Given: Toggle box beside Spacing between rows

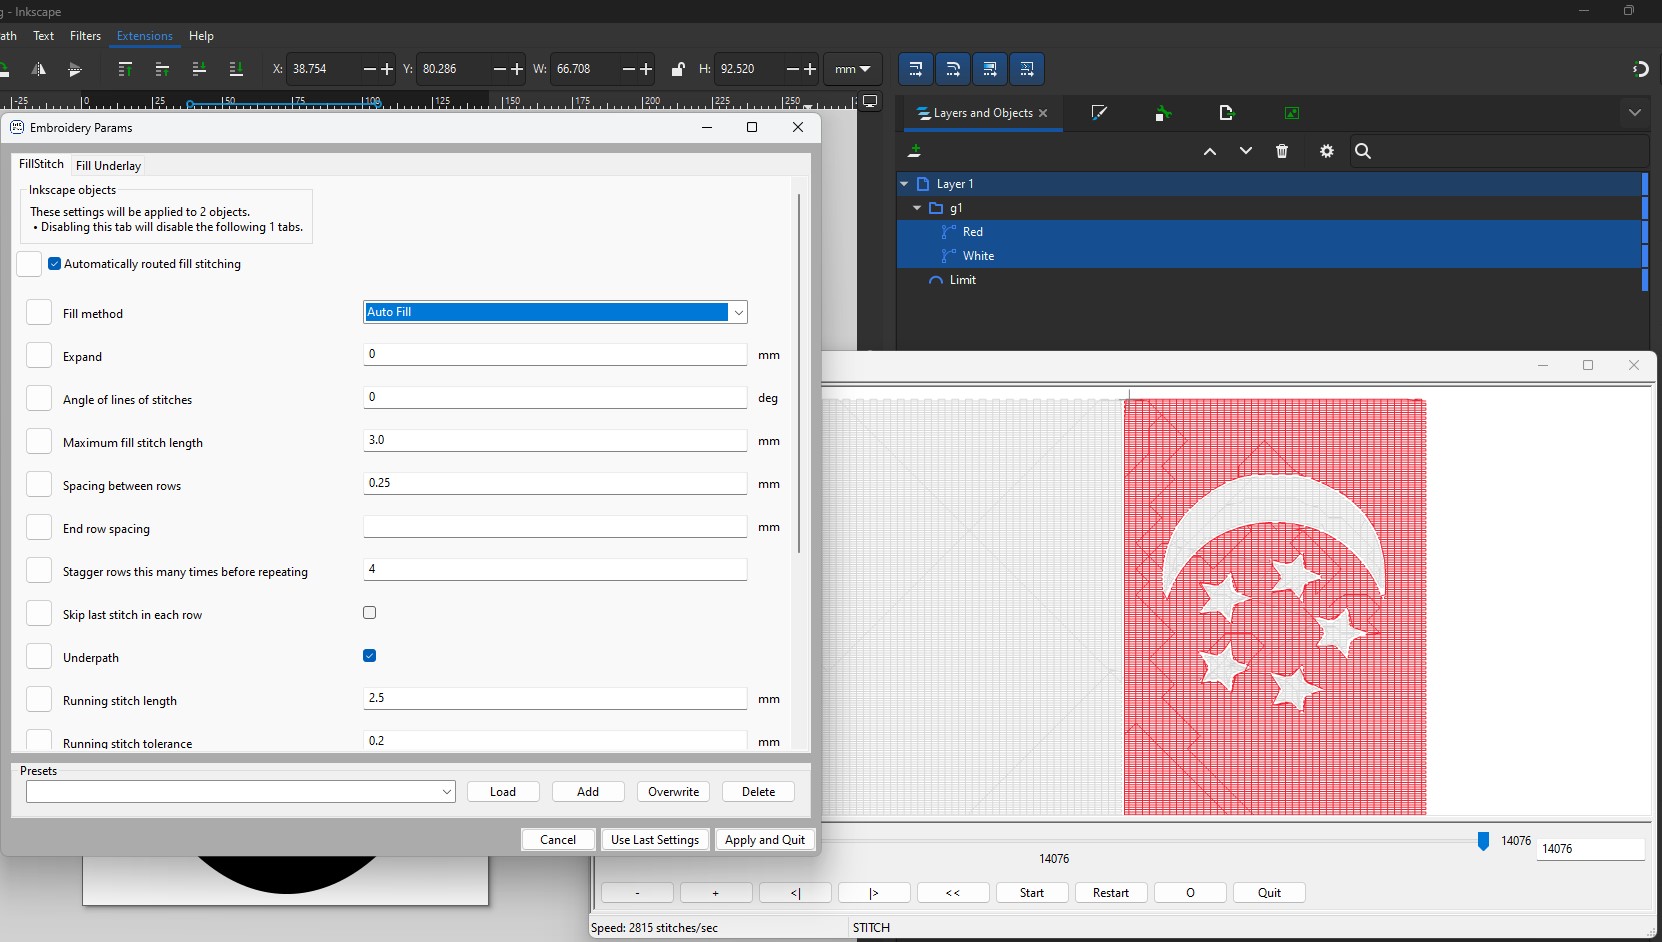Looking at the screenshot, I should pyautogui.click(x=39, y=485).
